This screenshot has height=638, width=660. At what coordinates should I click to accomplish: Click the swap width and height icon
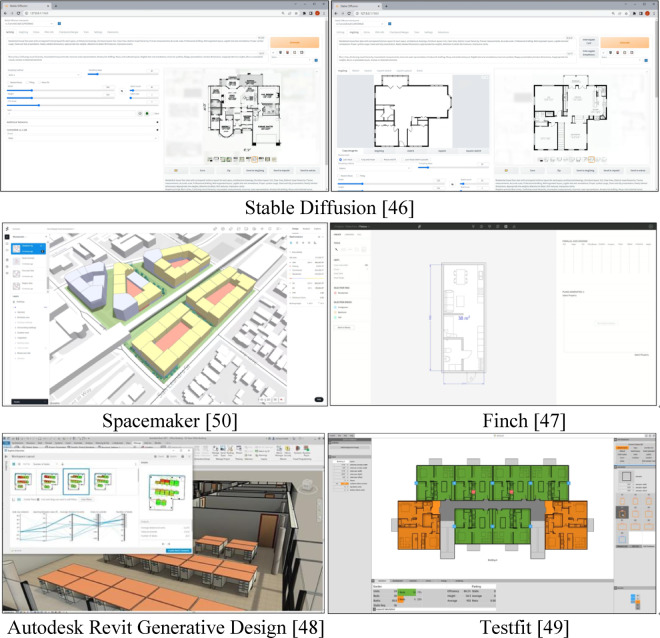click(122, 91)
